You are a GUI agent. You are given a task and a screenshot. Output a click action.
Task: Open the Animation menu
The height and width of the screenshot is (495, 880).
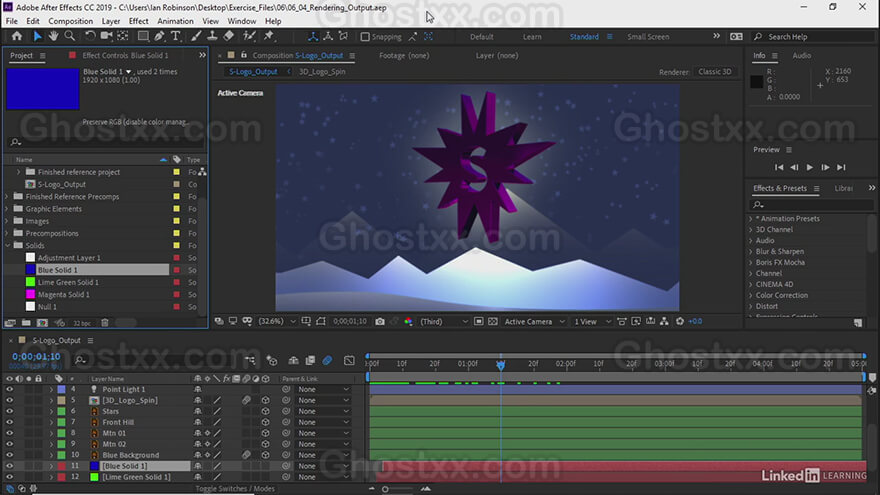click(x=175, y=21)
